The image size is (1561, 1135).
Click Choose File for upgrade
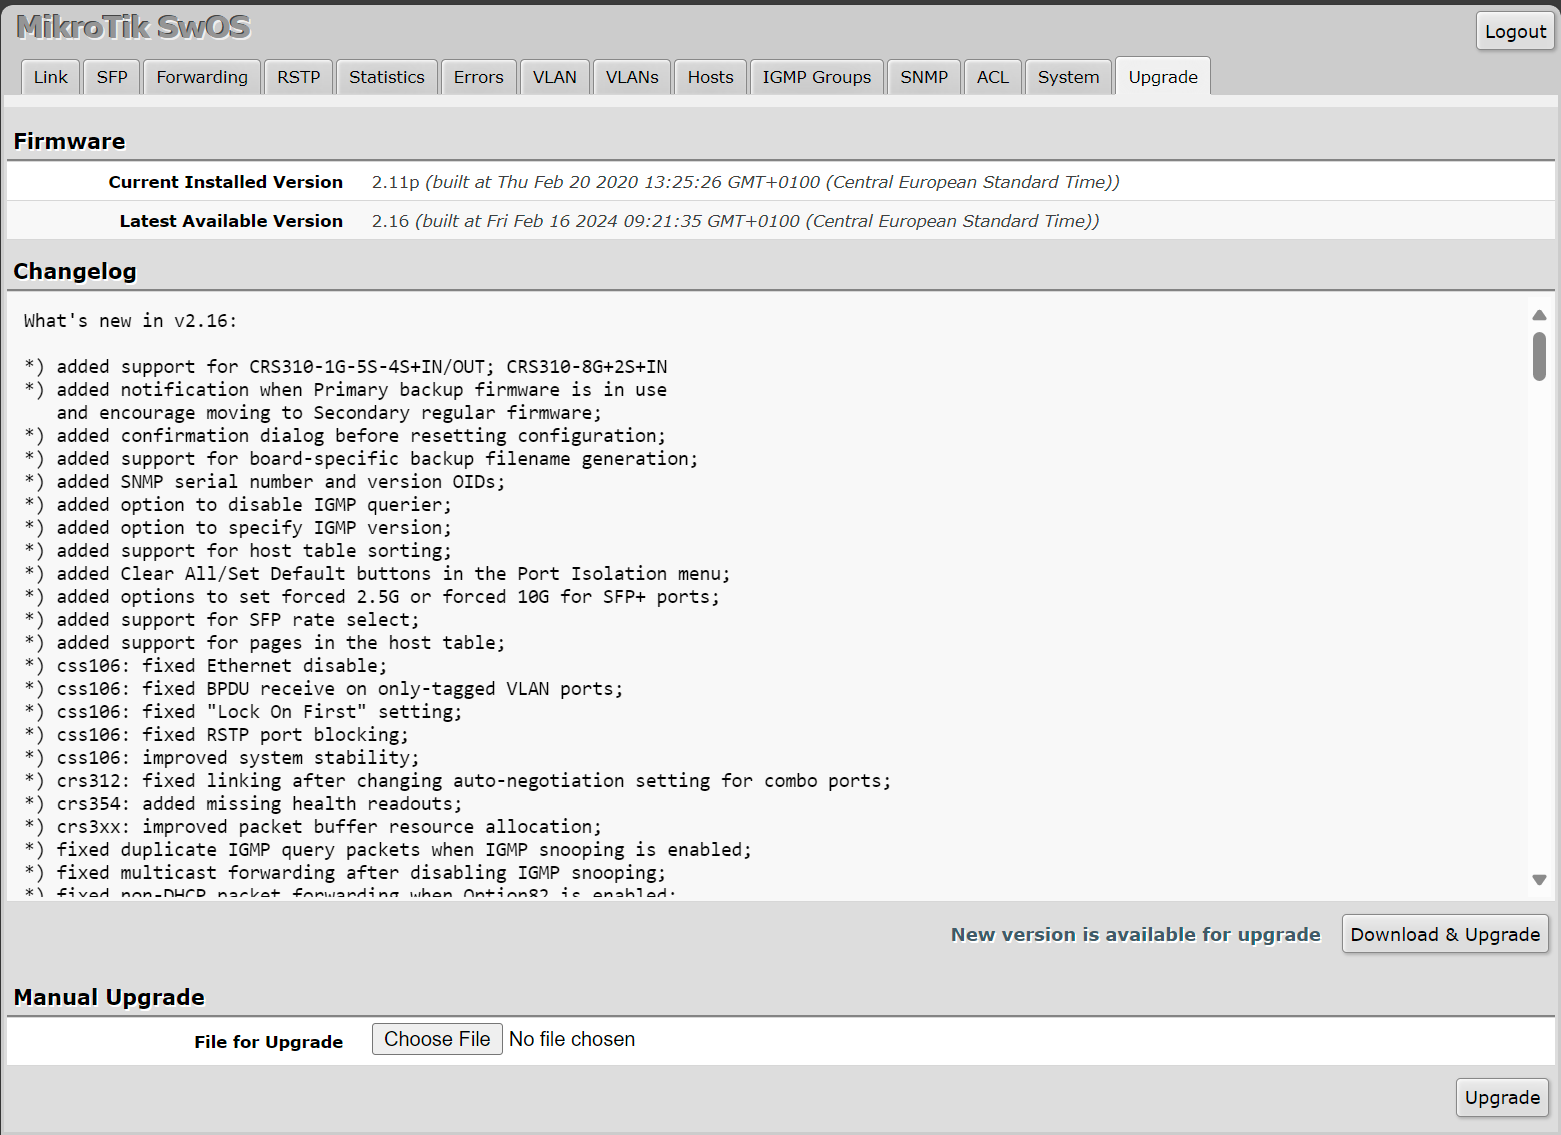(437, 1039)
